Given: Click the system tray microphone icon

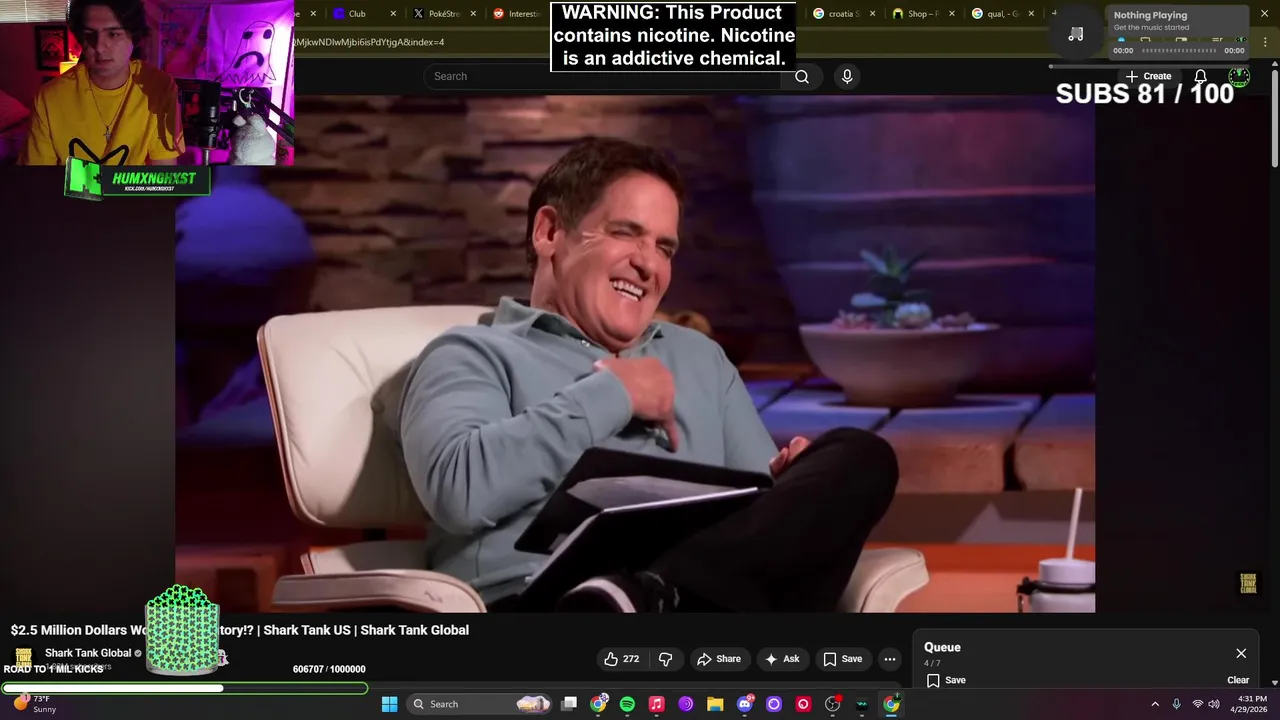Looking at the screenshot, I should [1176, 704].
